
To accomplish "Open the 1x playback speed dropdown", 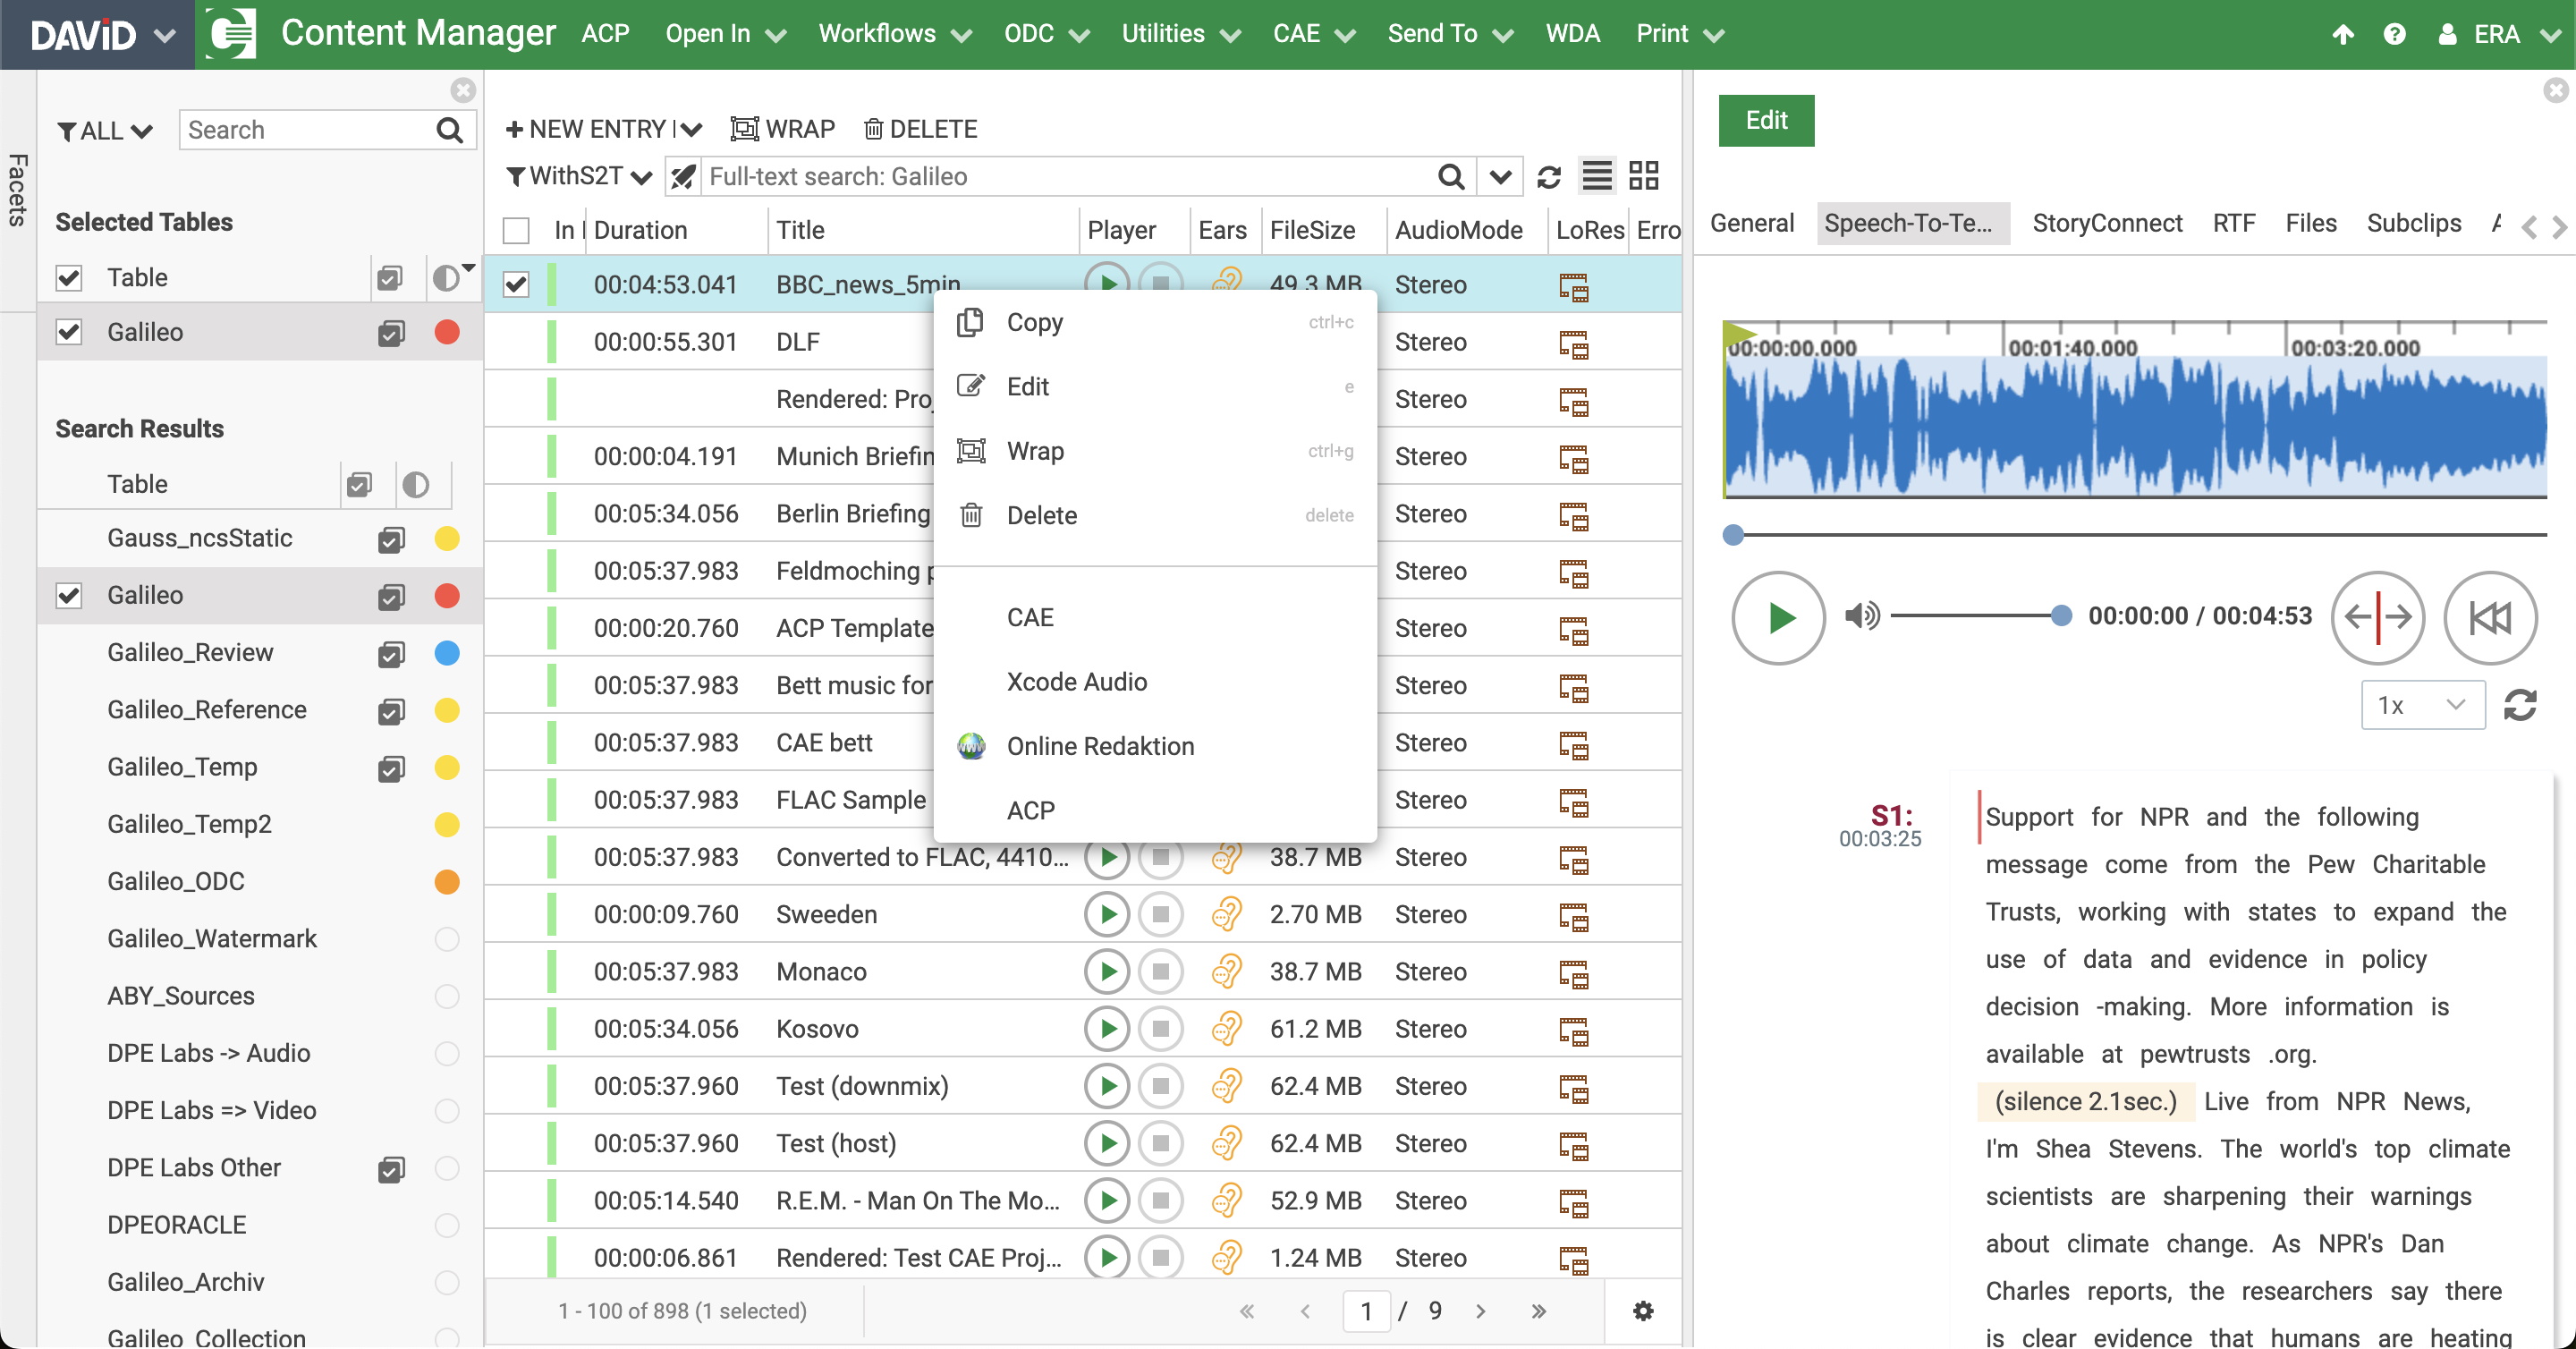I will click(2422, 704).
